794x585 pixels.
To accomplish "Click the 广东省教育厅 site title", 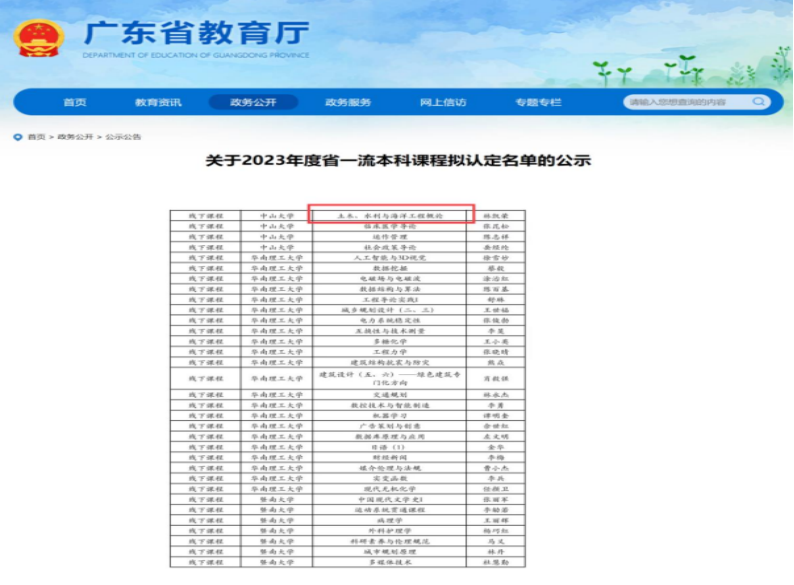I will pyautogui.click(x=195, y=33).
